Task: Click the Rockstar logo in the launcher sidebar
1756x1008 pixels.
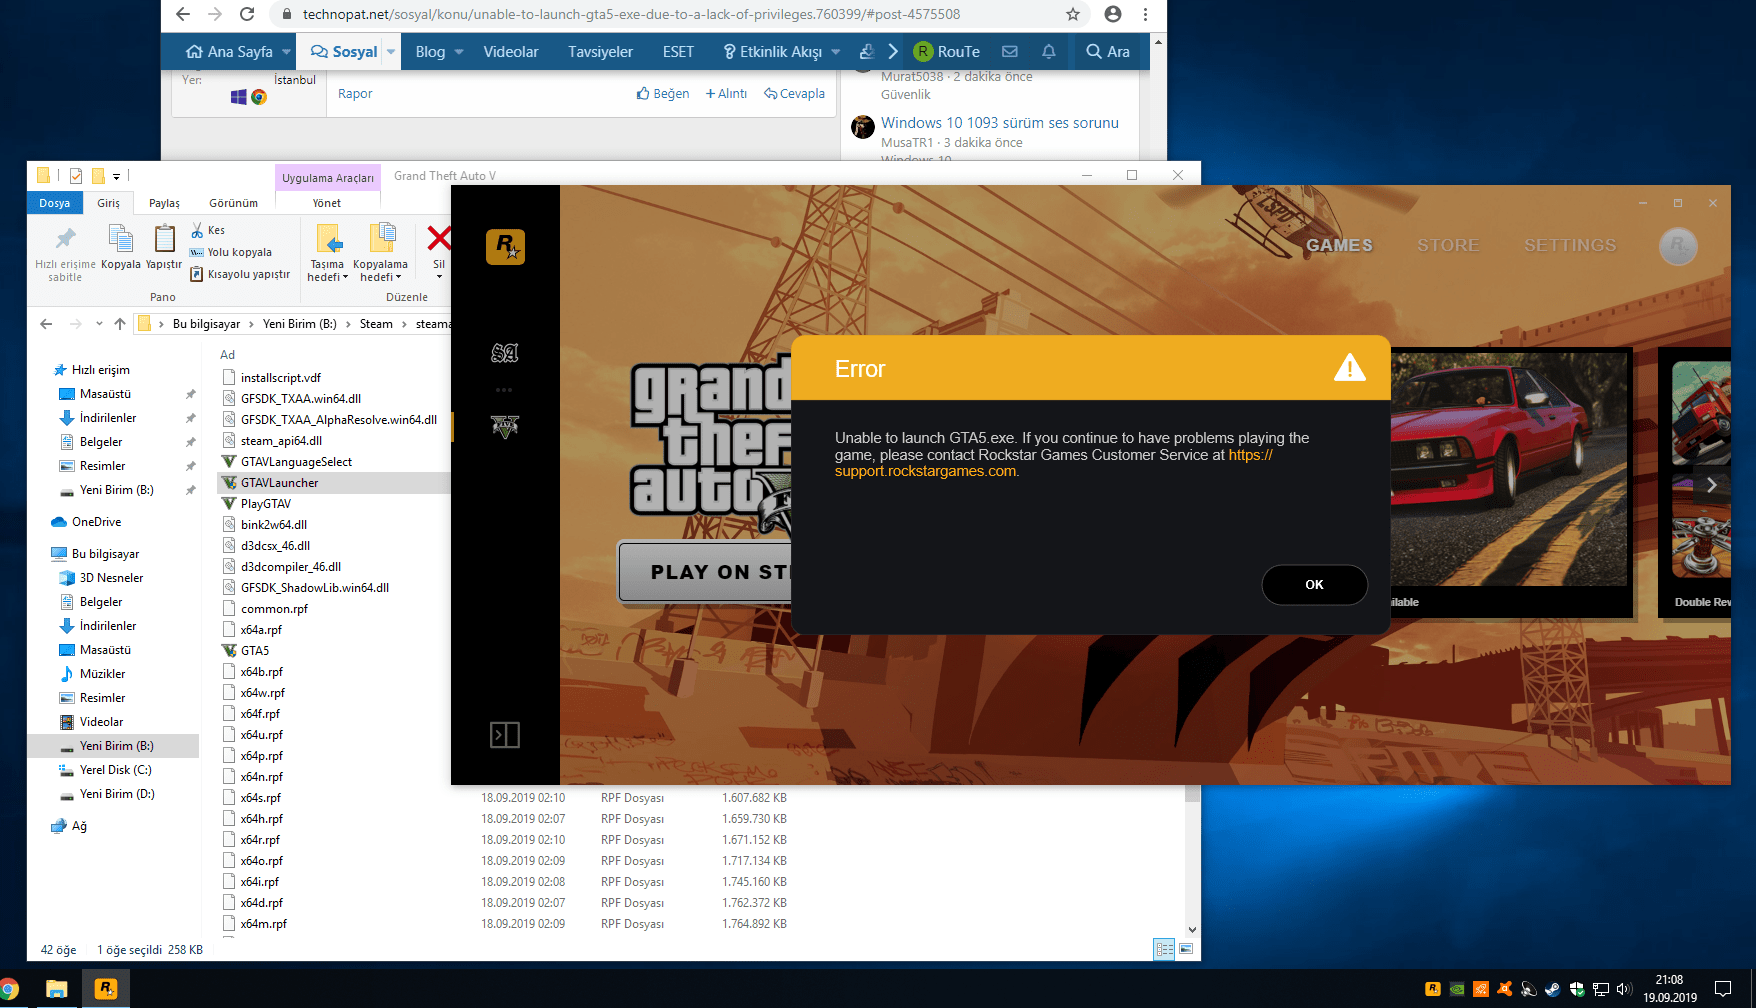Action: [x=505, y=246]
